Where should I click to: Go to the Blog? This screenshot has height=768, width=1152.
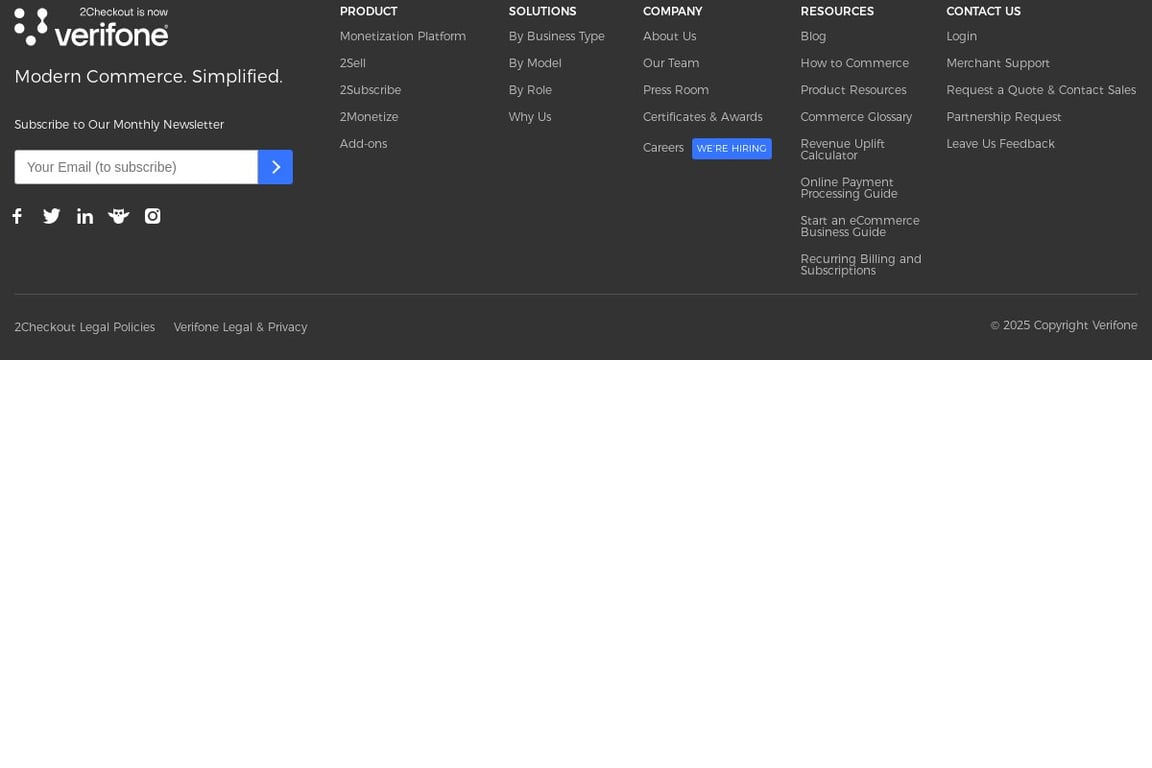pyautogui.click(x=813, y=36)
